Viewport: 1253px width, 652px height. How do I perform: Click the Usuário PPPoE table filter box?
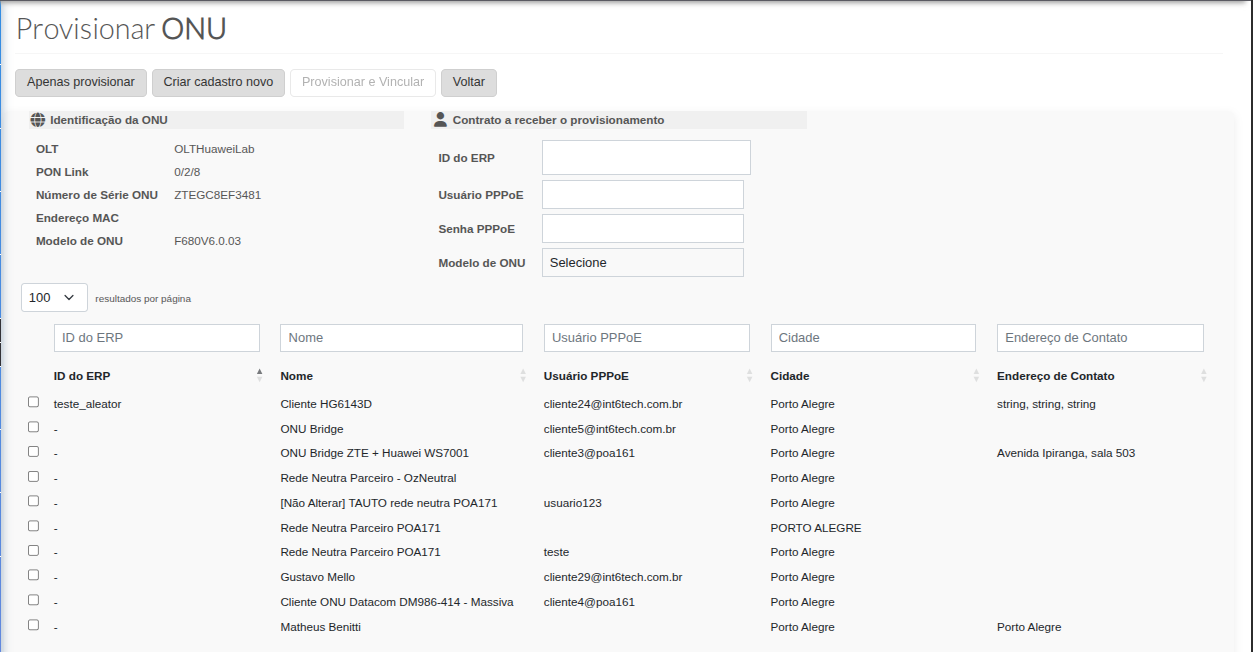[647, 338]
